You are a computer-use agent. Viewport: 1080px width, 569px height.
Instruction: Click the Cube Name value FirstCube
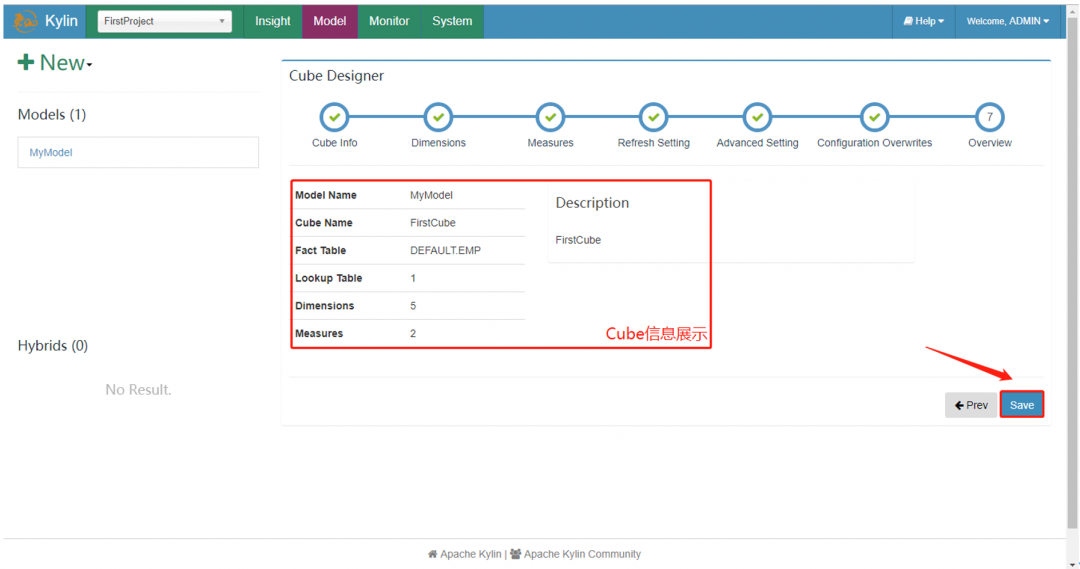tap(433, 223)
